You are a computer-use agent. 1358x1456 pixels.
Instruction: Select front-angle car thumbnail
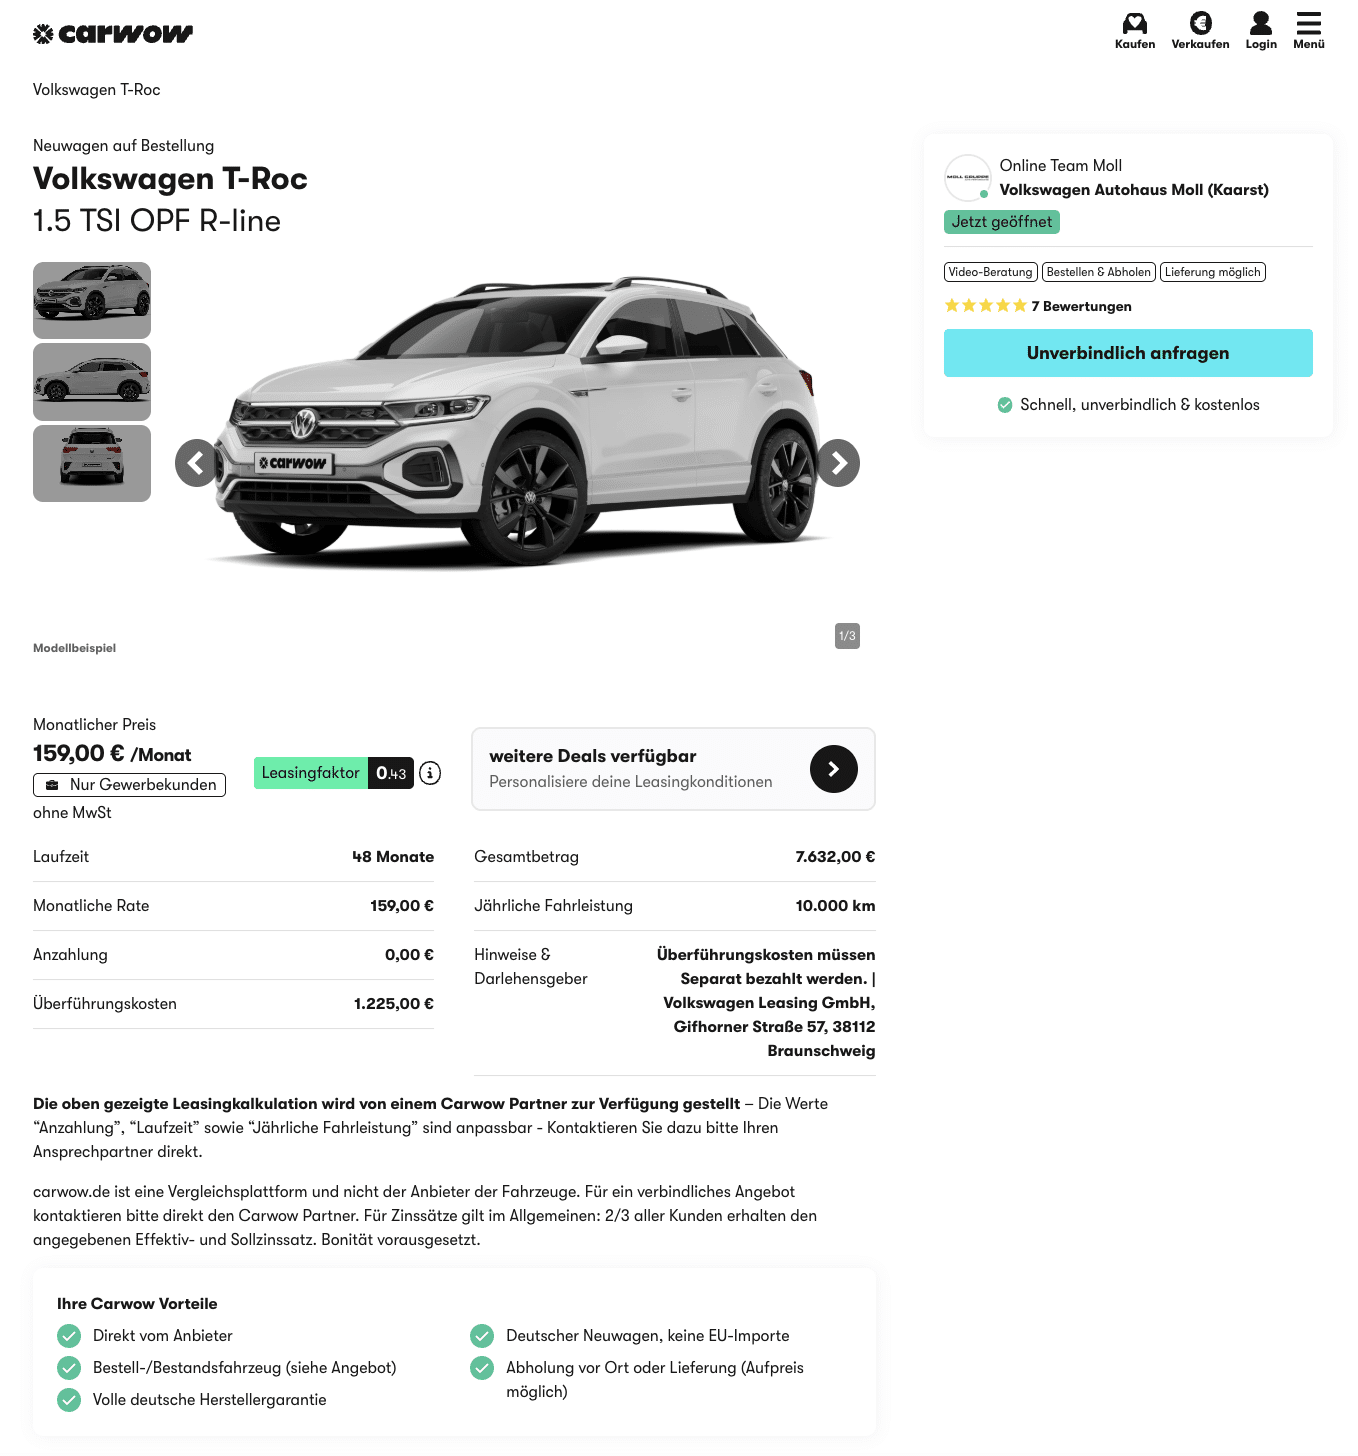pos(92,300)
